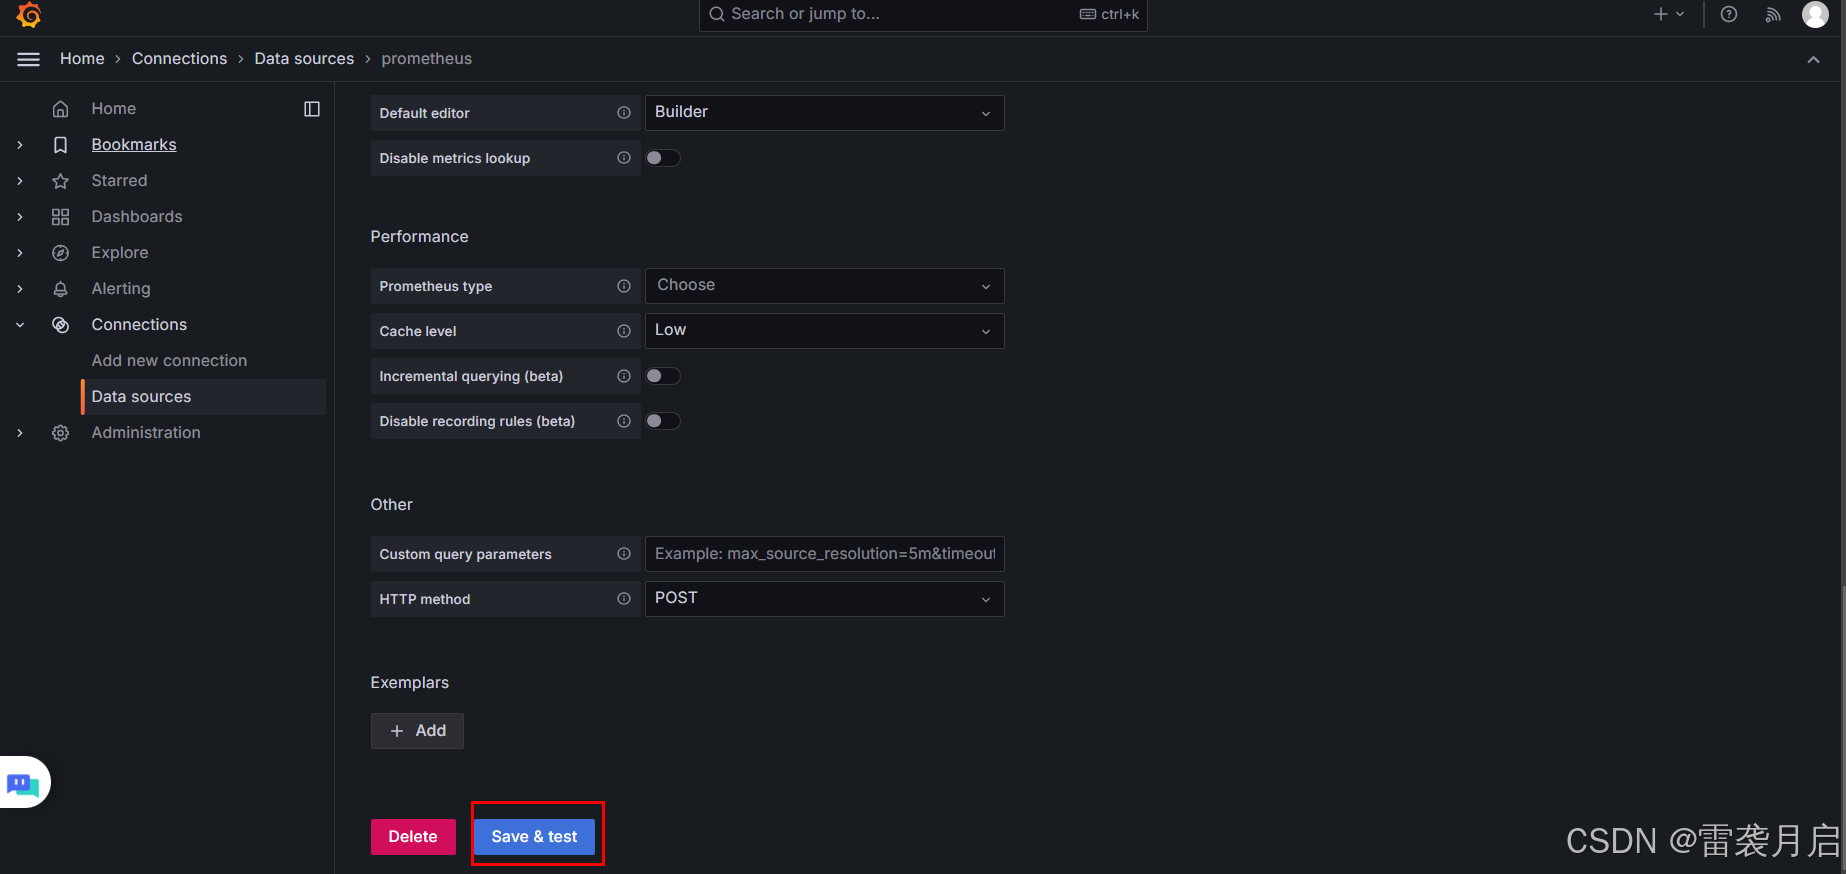Enable Incremental querying (beta) switch
Screen dimensions: 1846x874
[x=663, y=376]
